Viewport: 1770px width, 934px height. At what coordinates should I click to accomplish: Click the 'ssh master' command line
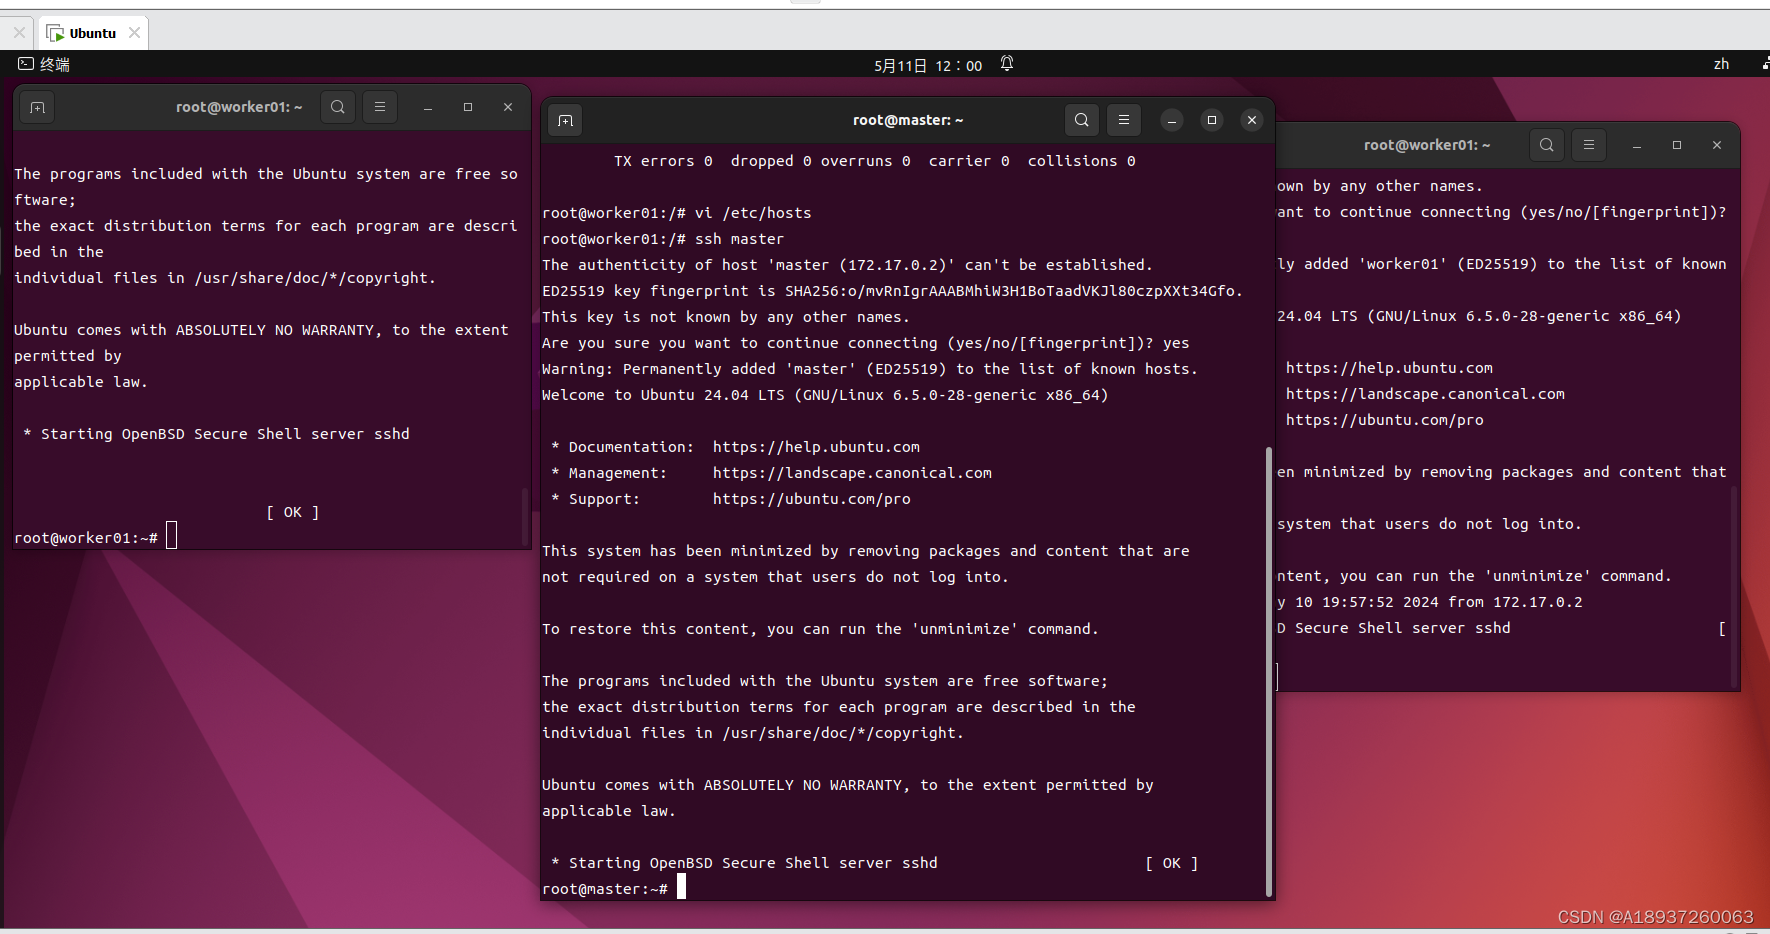click(663, 239)
